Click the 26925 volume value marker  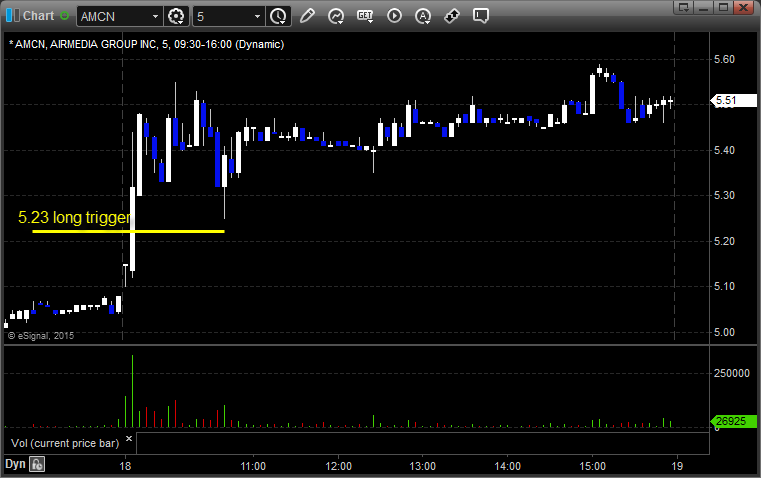[x=733, y=421]
